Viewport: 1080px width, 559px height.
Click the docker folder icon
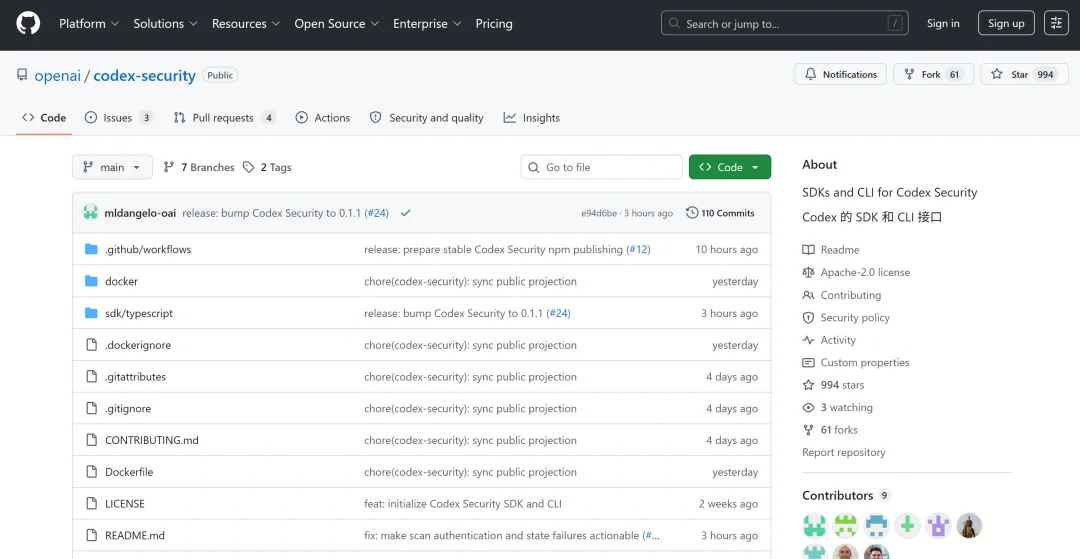tap(91, 281)
